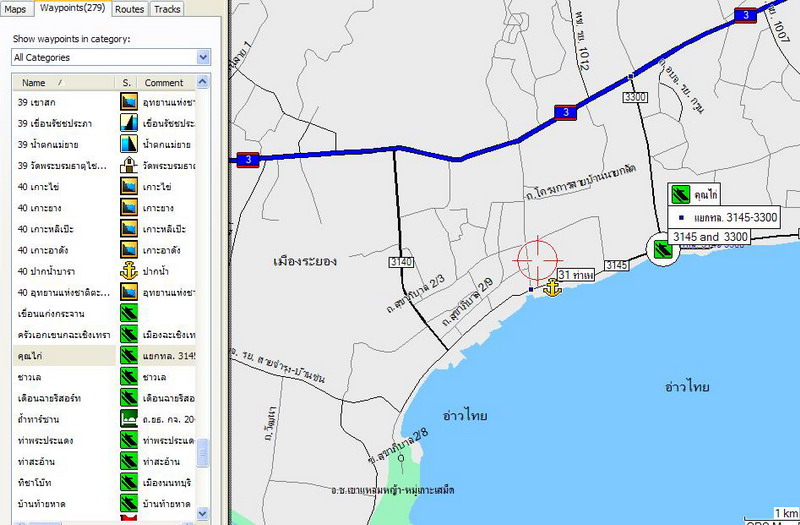Select waypoint 40 เกาะยาง
Viewport: 800px width, 525px height.
pyautogui.click(x=40, y=208)
